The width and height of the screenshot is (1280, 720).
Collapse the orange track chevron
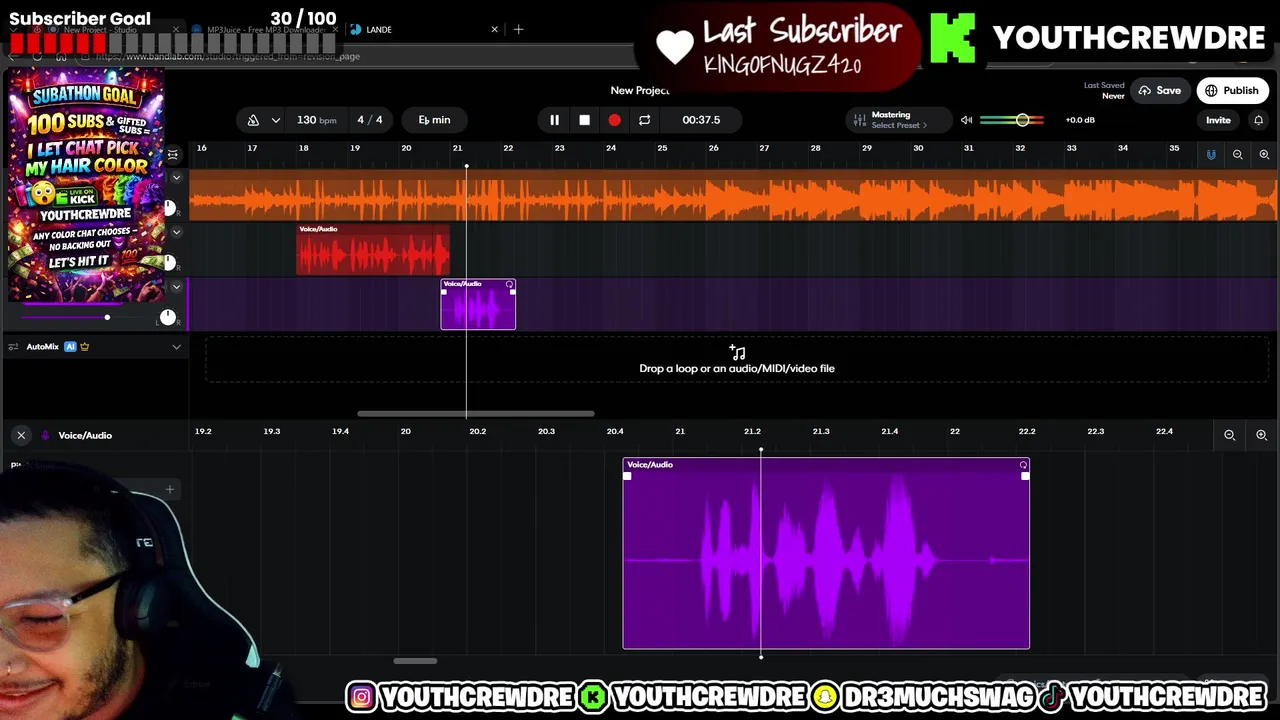coord(176,178)
